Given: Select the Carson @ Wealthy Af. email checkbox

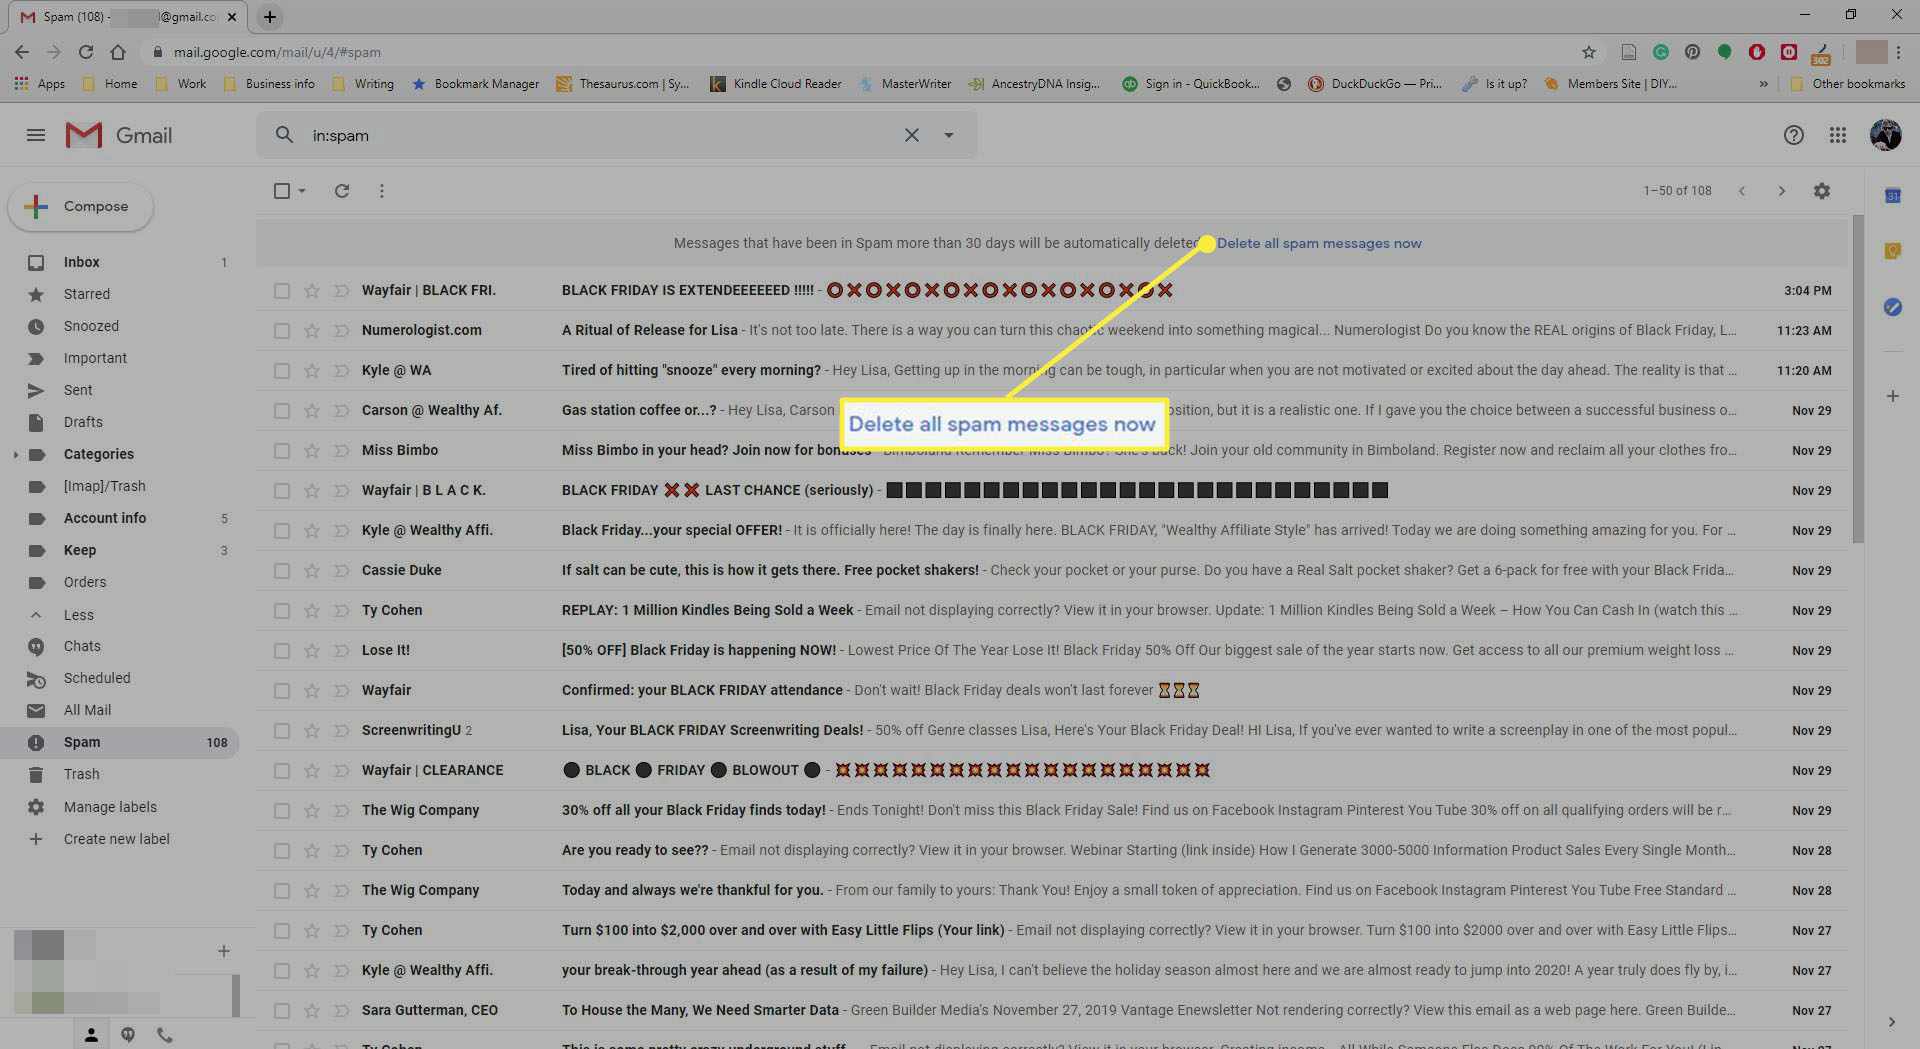Looking at the screenshot, I should point(282,410).
